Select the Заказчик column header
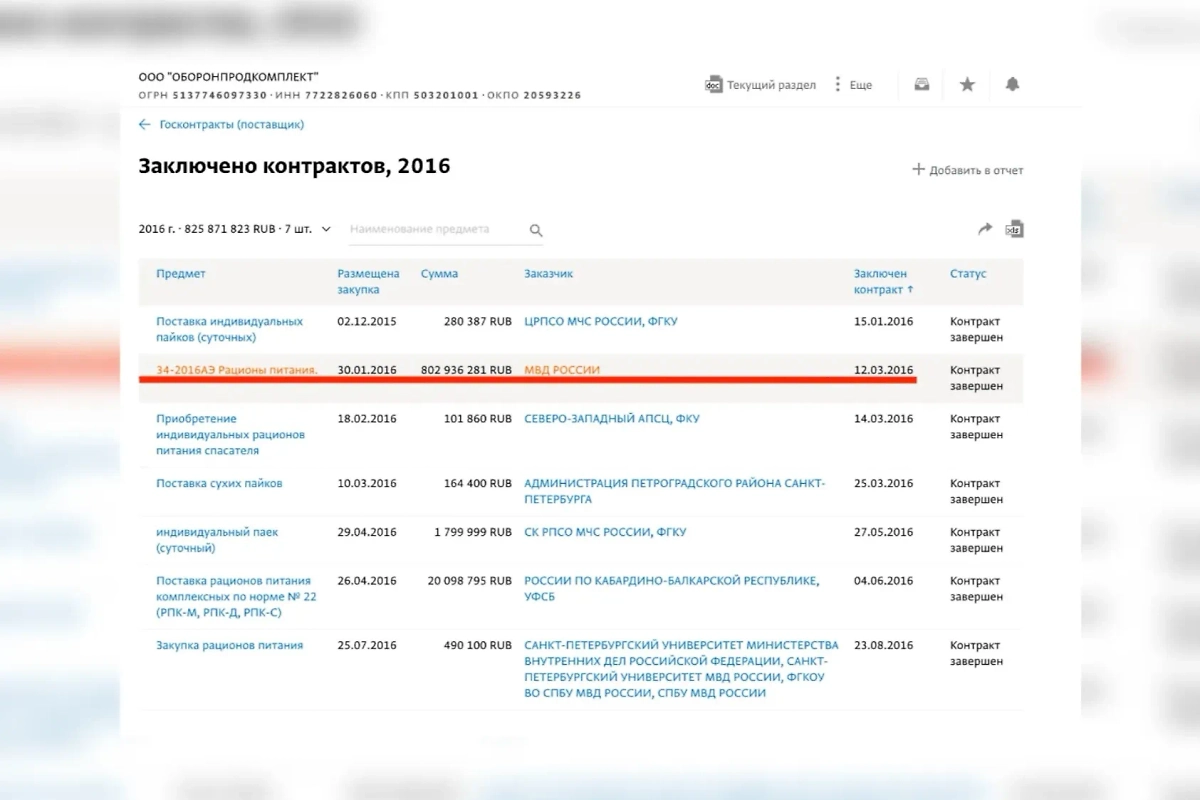1200x800 pixels. [x=548, y=273]
